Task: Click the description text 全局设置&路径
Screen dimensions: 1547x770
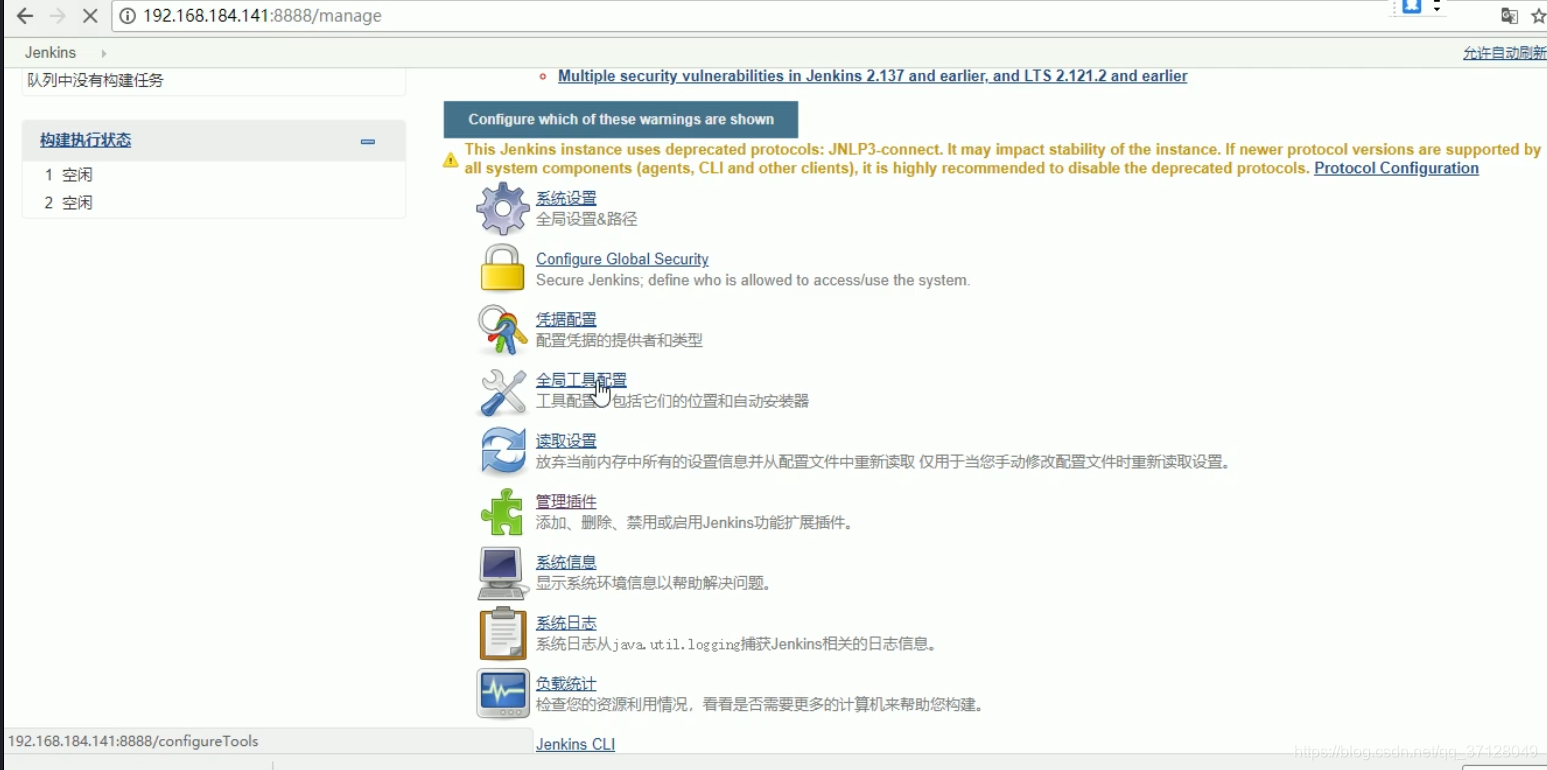Action: 586,219
